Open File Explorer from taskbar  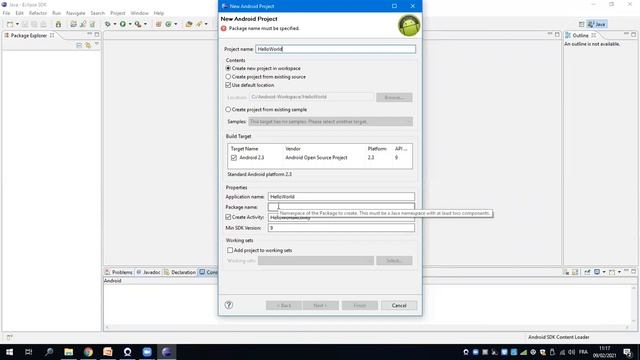pos(69,352)
